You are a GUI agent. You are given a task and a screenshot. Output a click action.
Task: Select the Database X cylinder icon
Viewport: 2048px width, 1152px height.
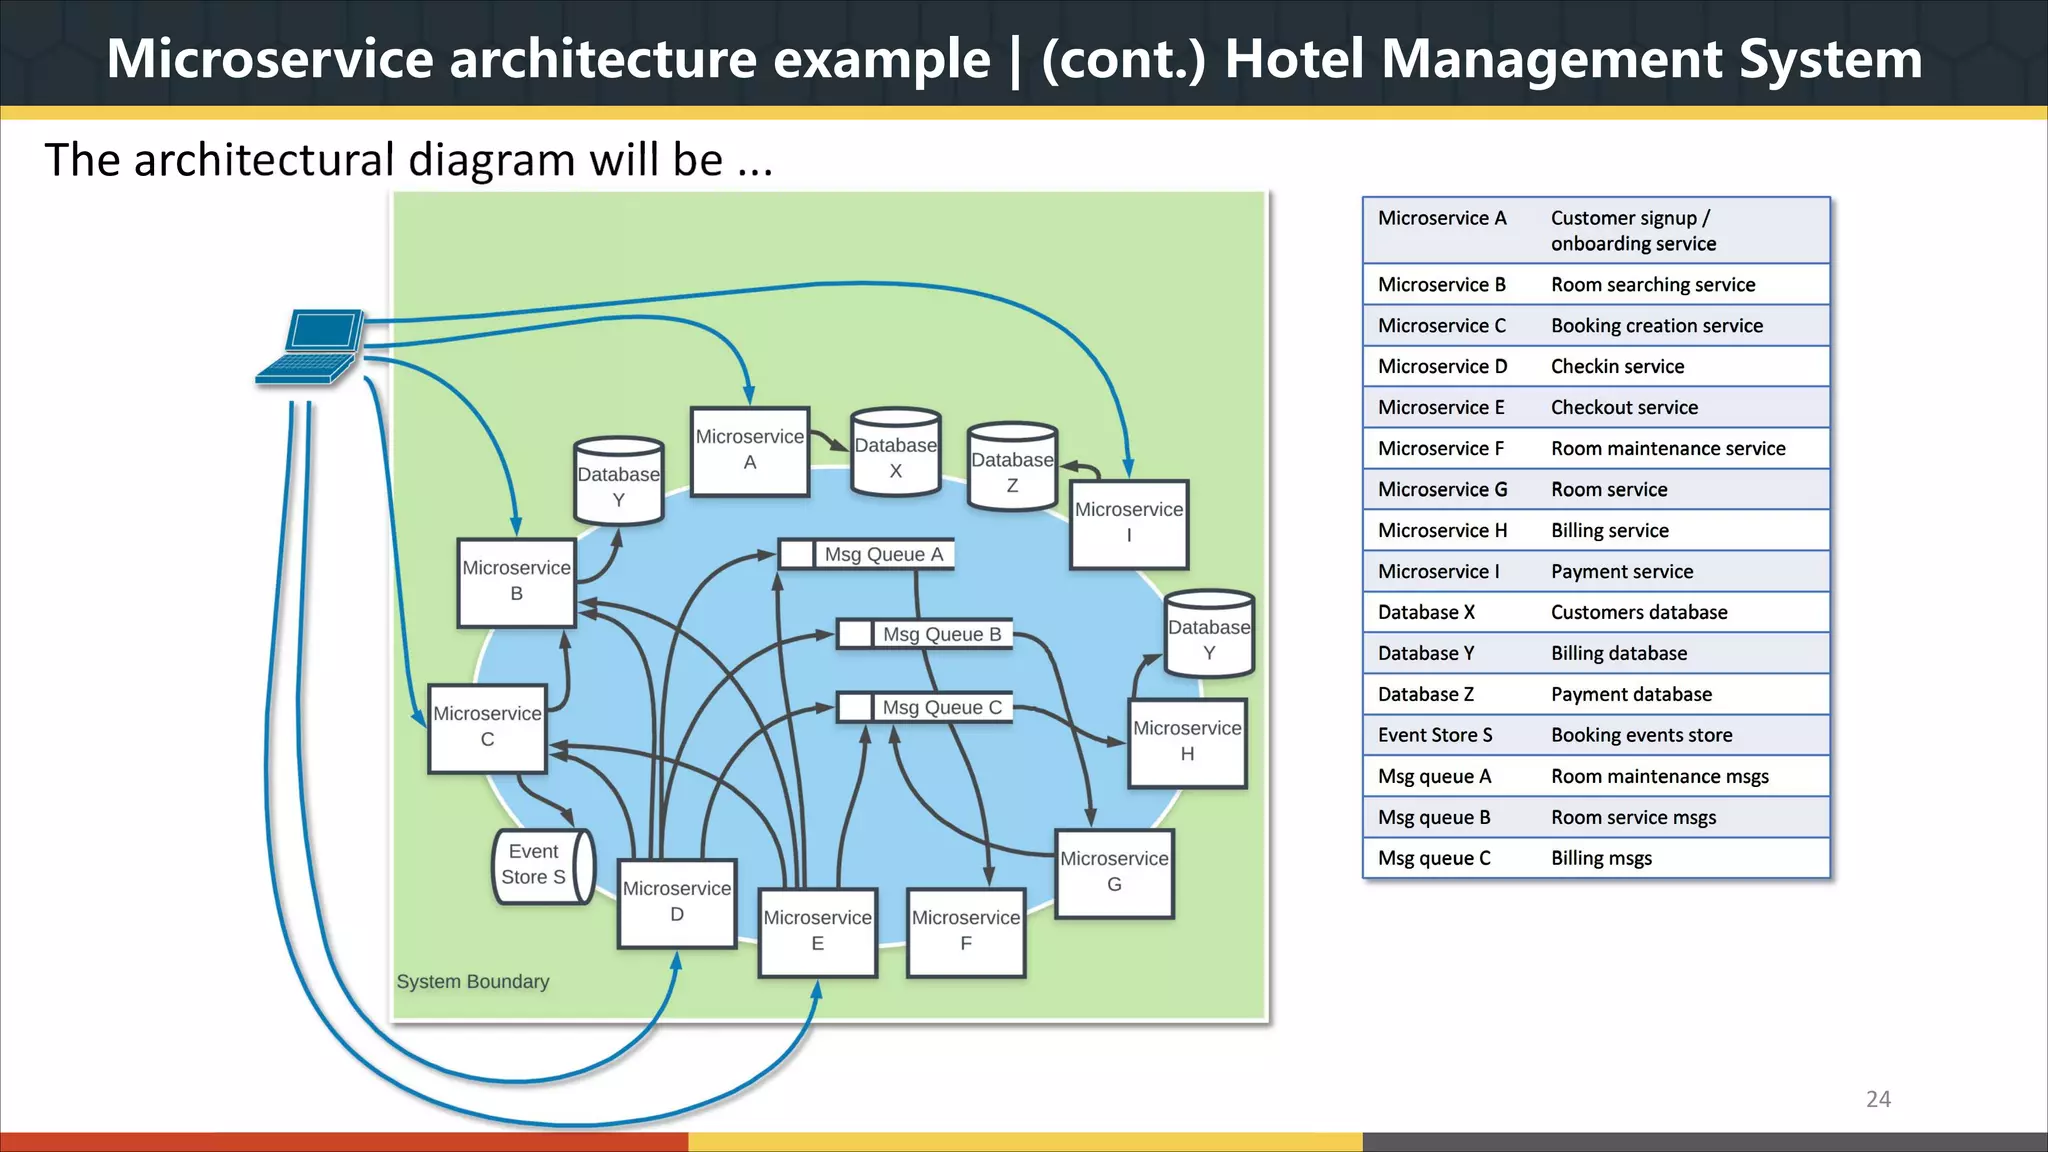pos(895,453)
